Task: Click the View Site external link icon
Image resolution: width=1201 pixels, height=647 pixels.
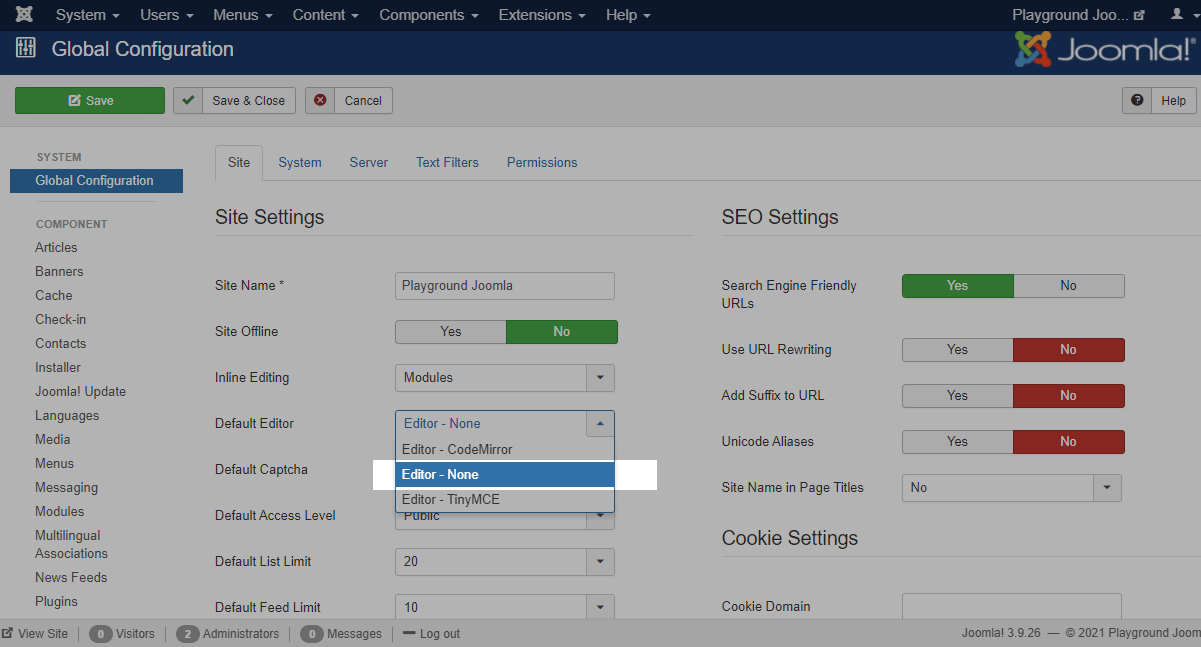Action: click(x=8, y=634)
